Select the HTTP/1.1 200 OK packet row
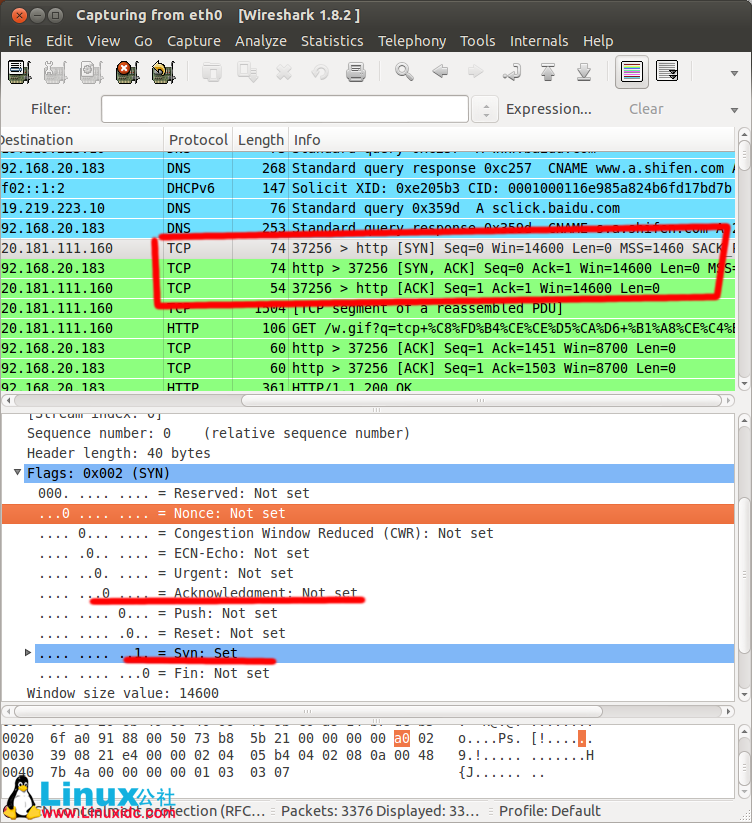Image resolution: width=752 pixels, height=823 pixels. (367, 386)
